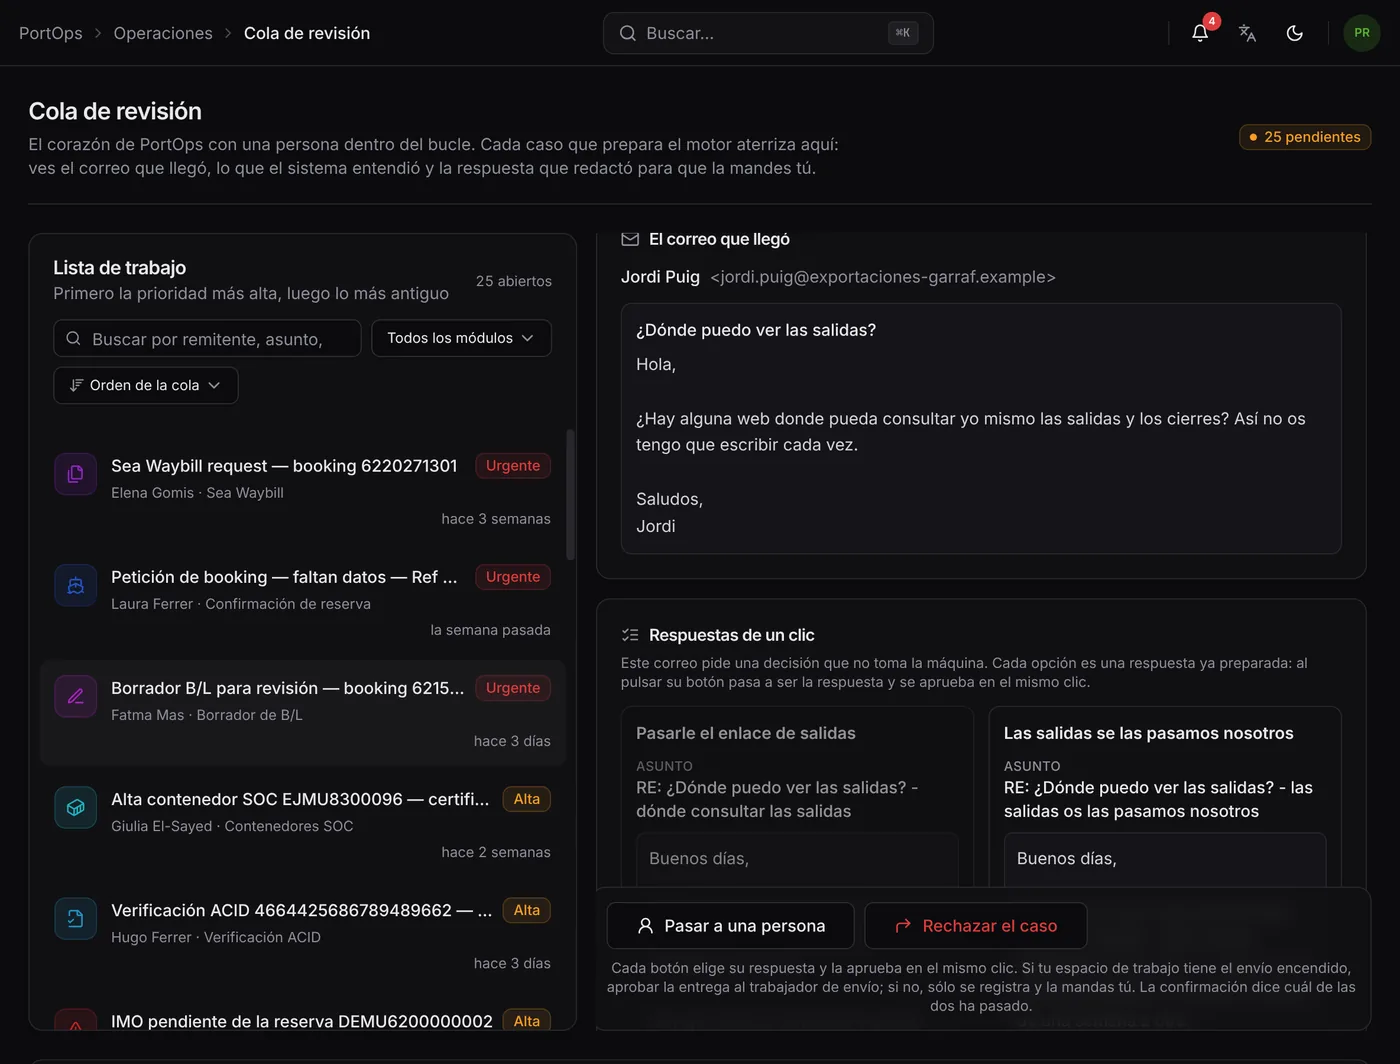Image resolution: width=1400 pixels, height=1064 pixels.
Task: Toggle dark mode moon icon
Action: 1294,33
